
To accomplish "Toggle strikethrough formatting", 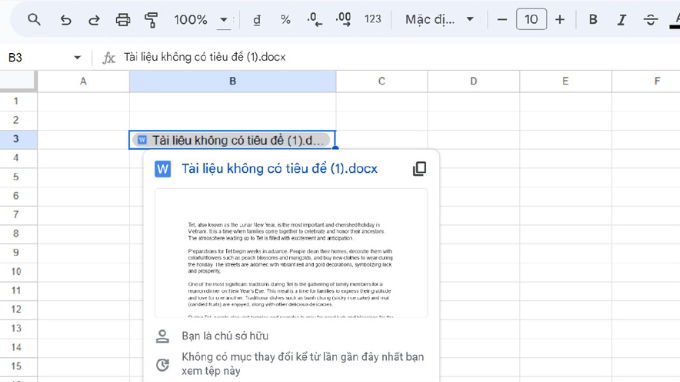I will pyautogui.click(x=650, y=20).
